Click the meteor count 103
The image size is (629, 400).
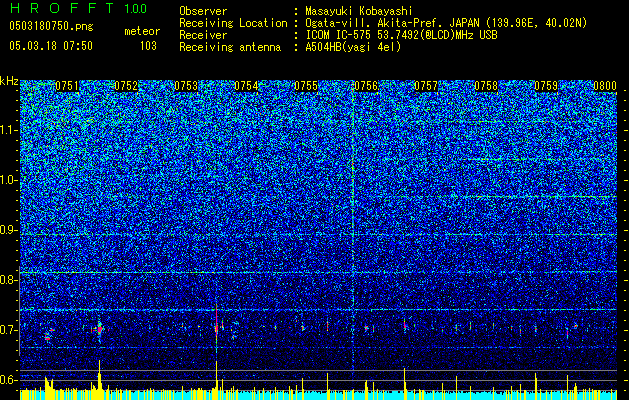148,46
